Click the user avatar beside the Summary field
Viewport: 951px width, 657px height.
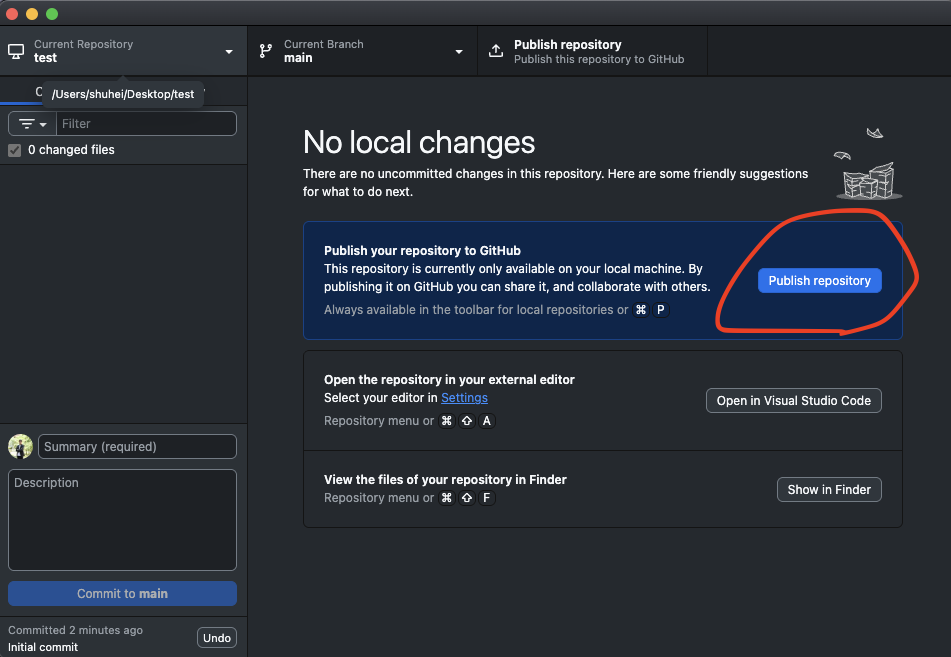20,447
